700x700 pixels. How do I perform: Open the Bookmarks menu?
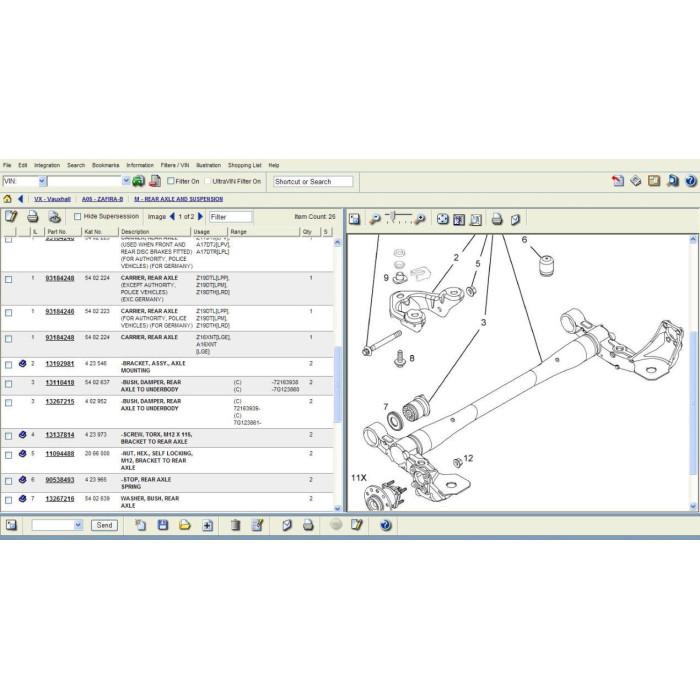point(105,165)
